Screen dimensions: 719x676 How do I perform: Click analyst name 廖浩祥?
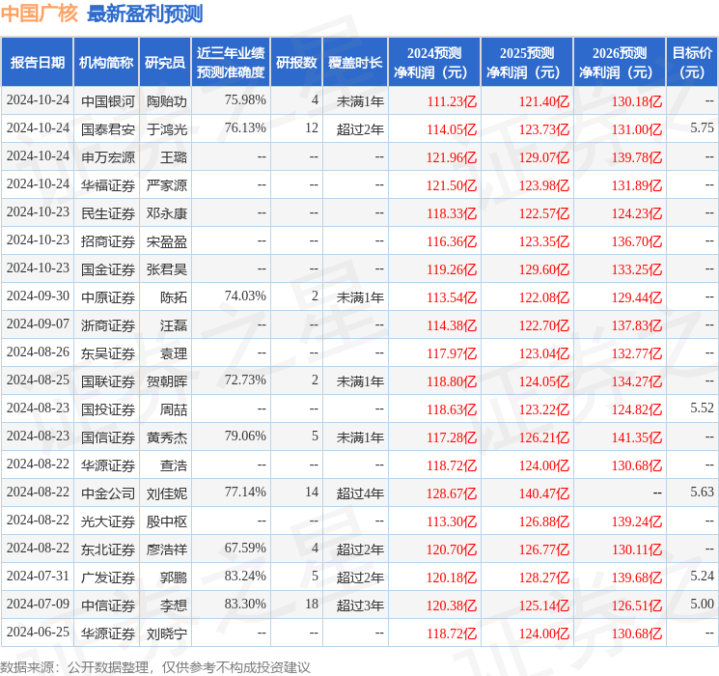(166, 549)
